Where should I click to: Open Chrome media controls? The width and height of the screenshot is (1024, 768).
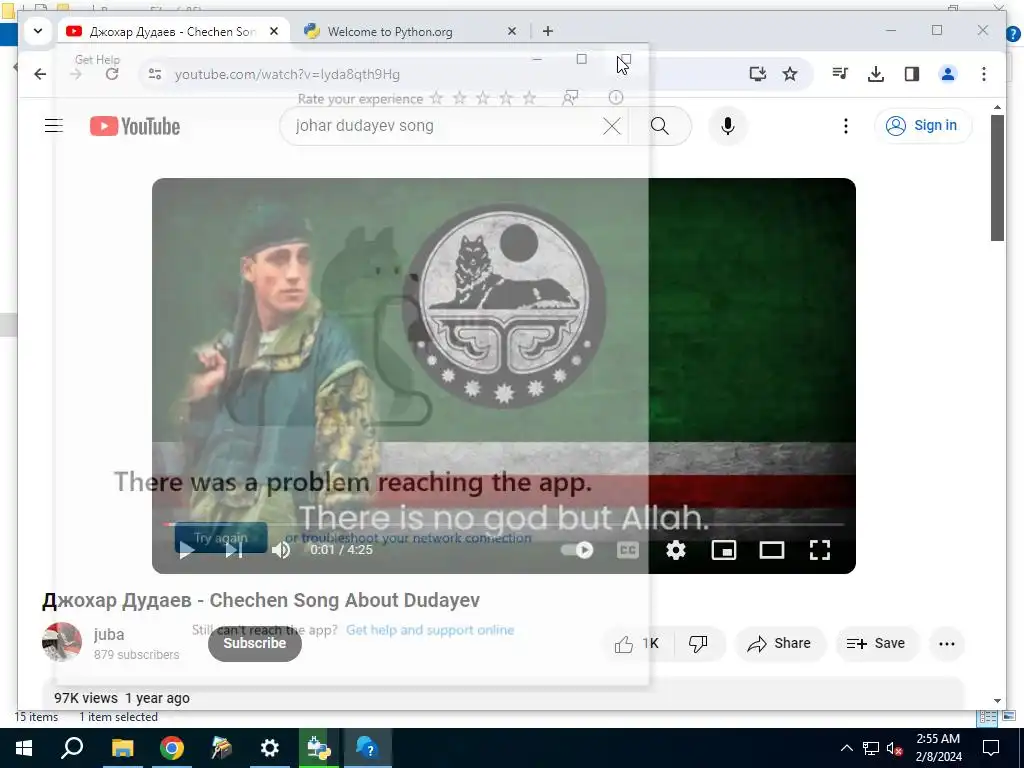pyautogui.click(x=840, y=74)
